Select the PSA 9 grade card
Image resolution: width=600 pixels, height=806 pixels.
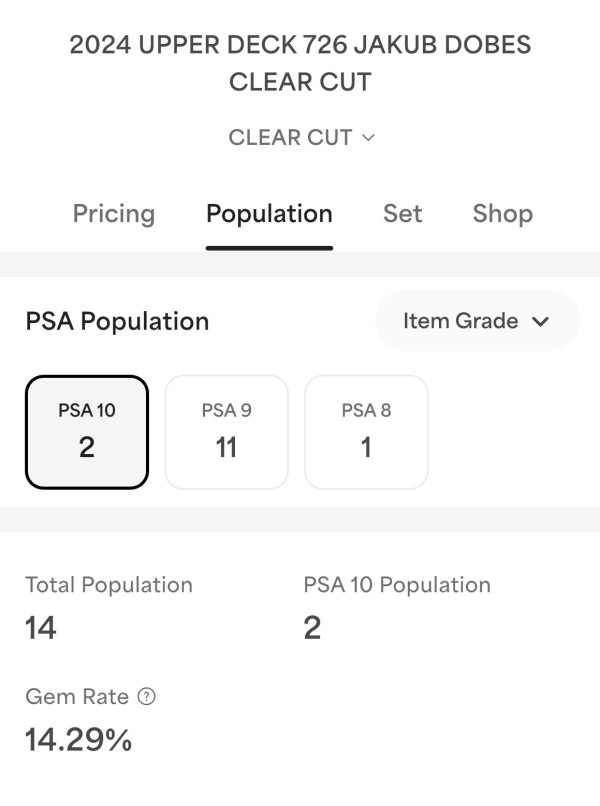click(227, 432)
